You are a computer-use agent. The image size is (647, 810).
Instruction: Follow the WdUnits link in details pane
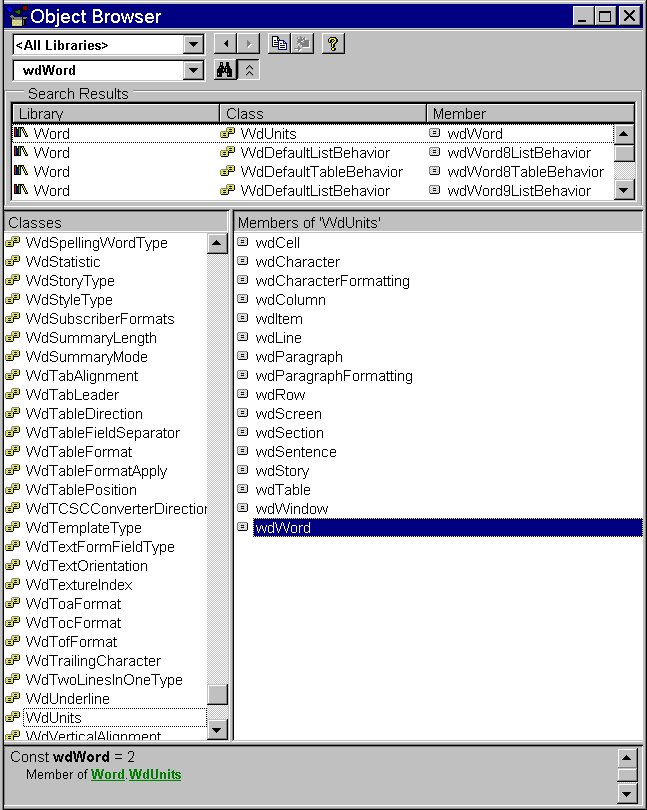(x=155, y=775)
